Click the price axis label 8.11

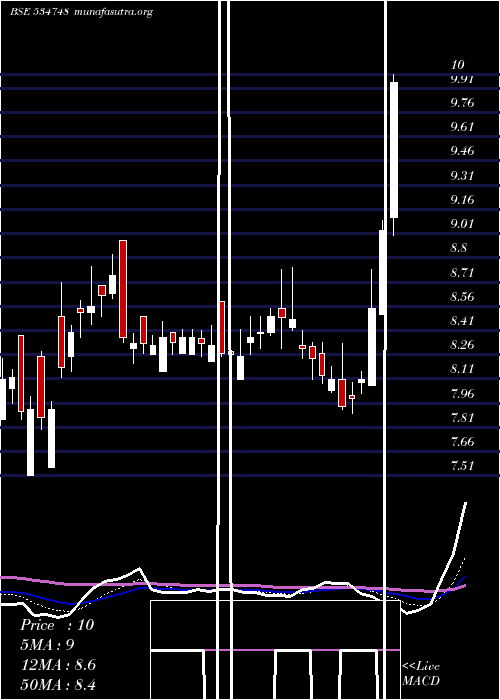pos(462,369)
